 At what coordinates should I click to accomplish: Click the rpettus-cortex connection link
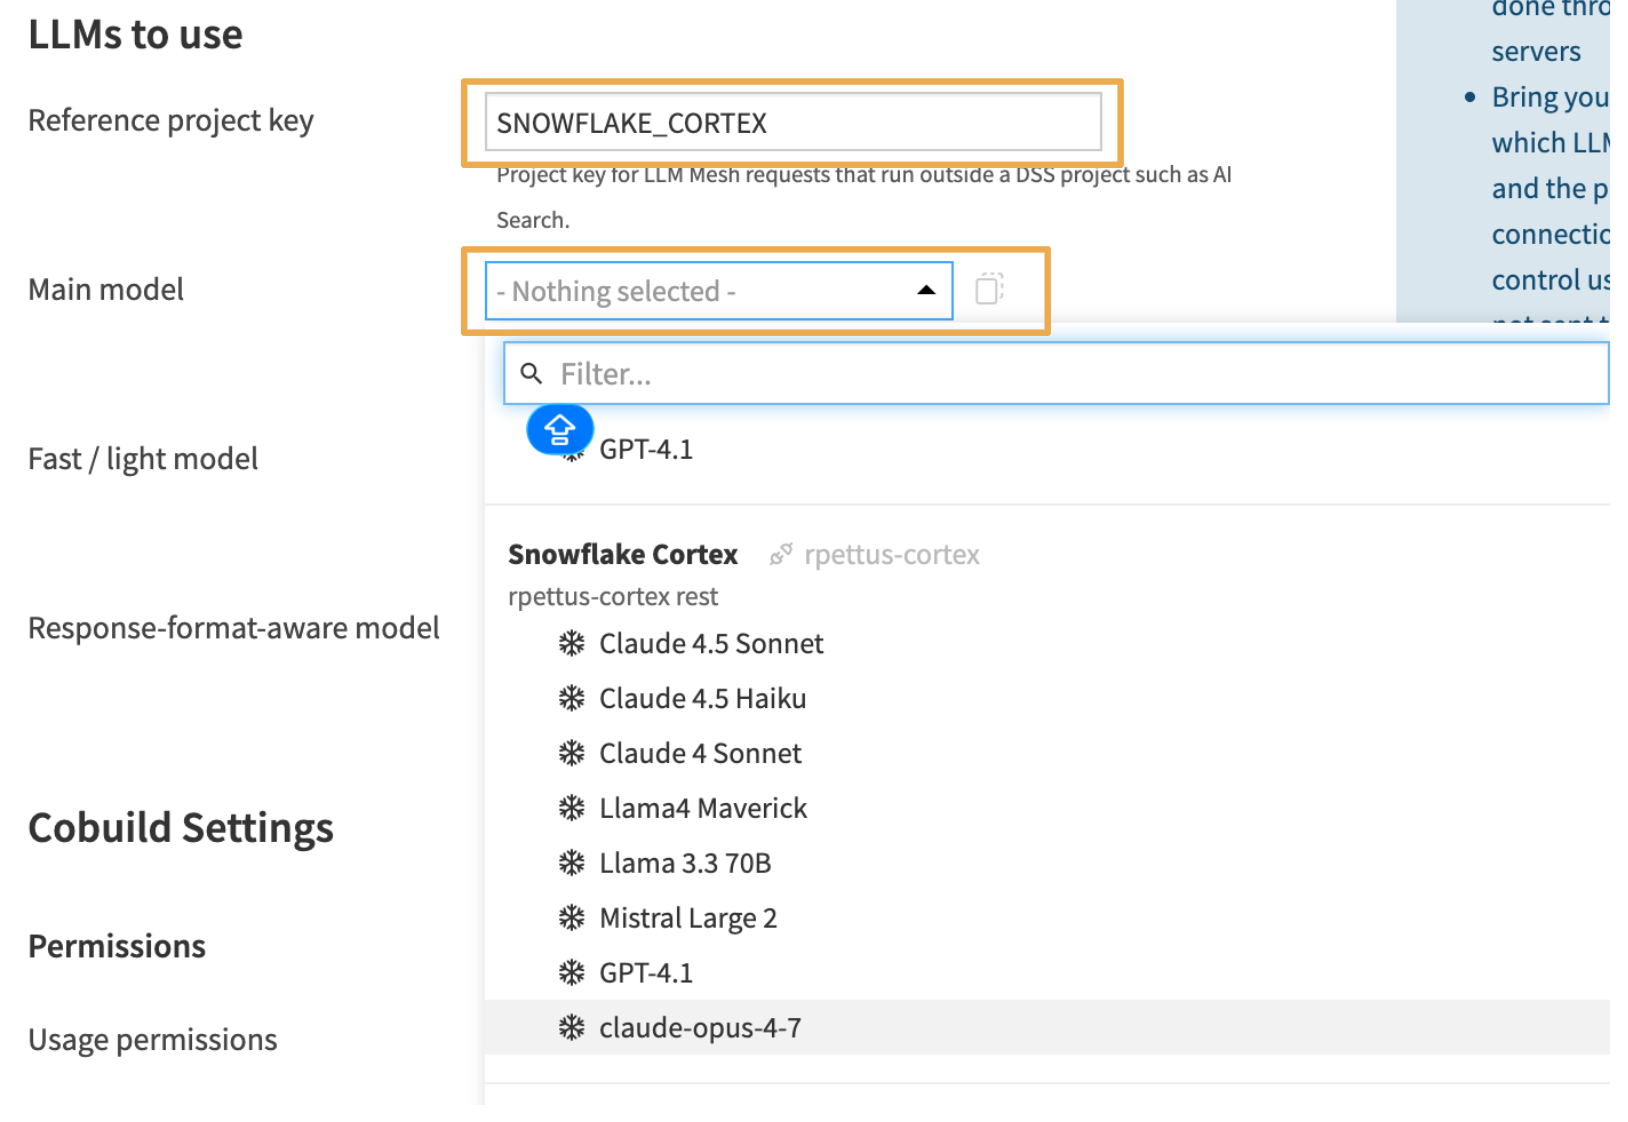click(x=891, y=554)
